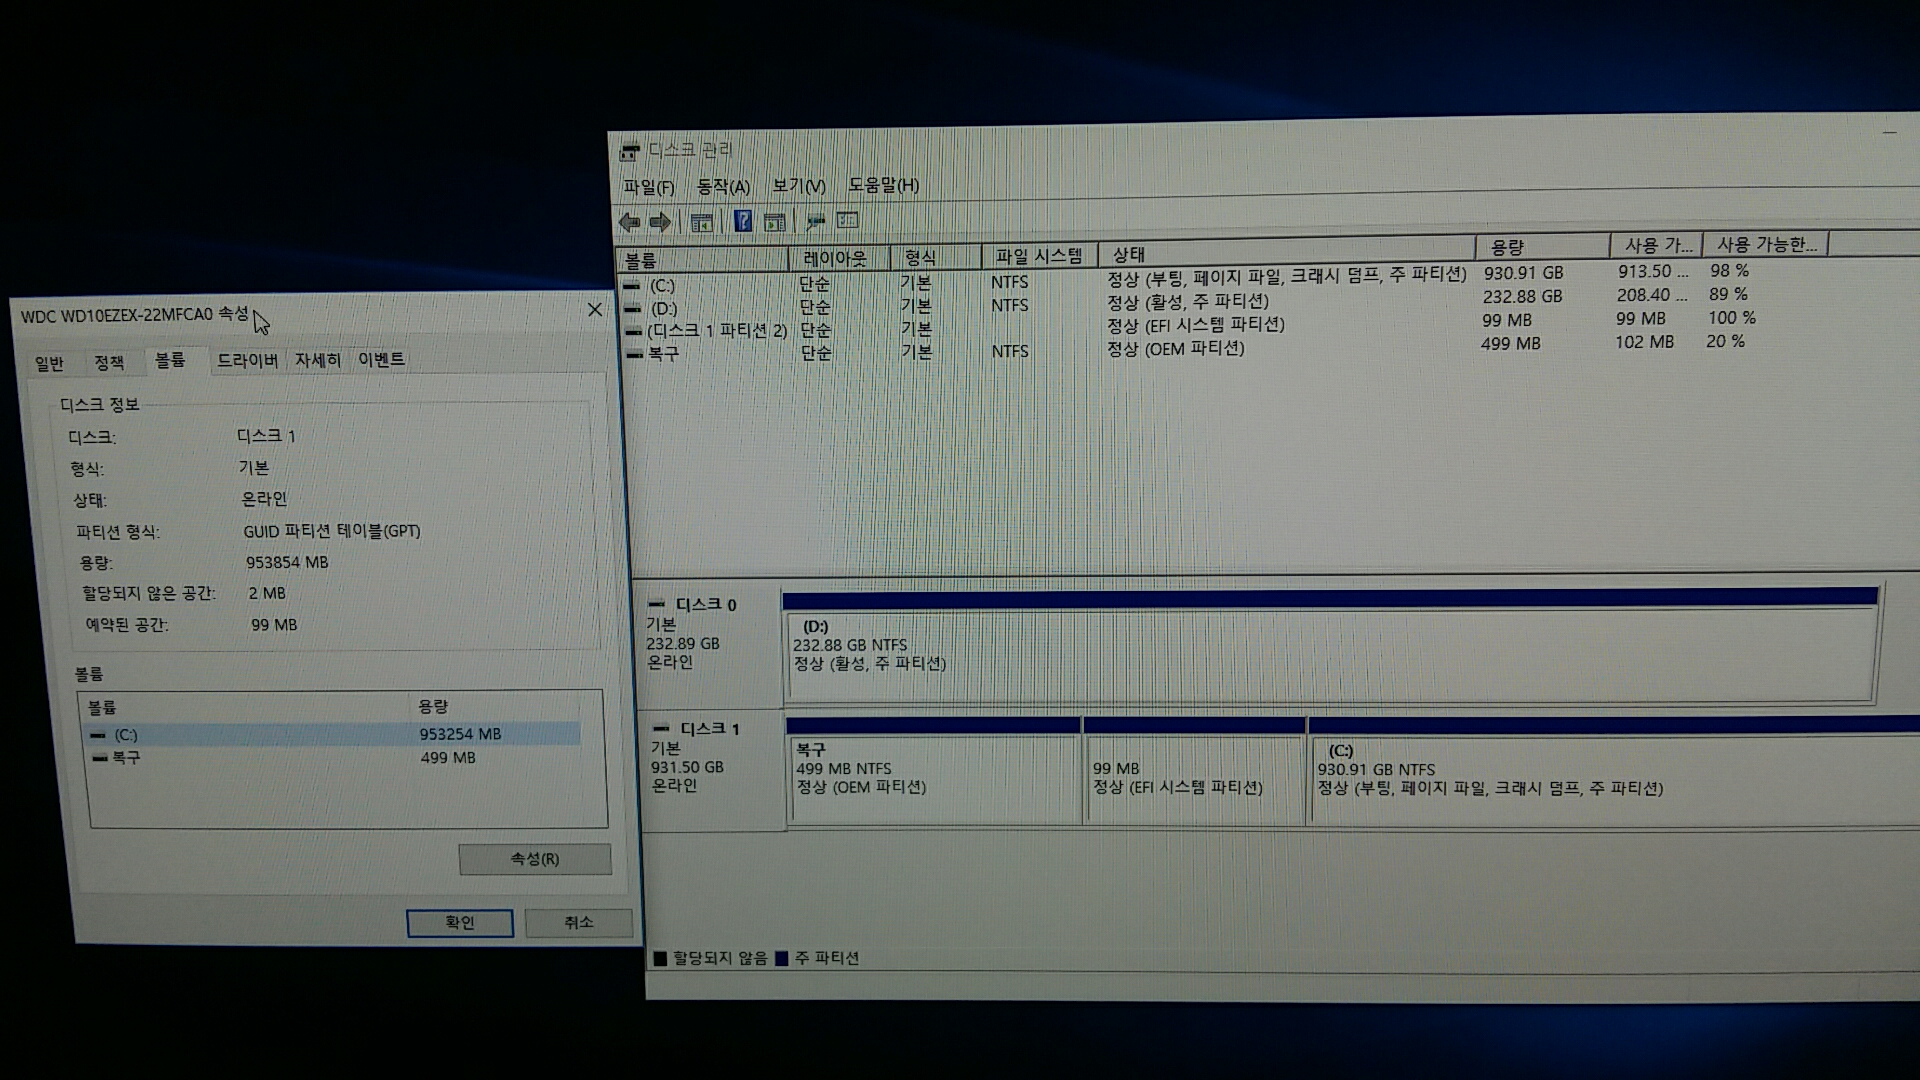This screenshot has height=1080, width=1920.
Task: Sort by the 사용 가능한 percentage column header
Action: point(1765,244)
